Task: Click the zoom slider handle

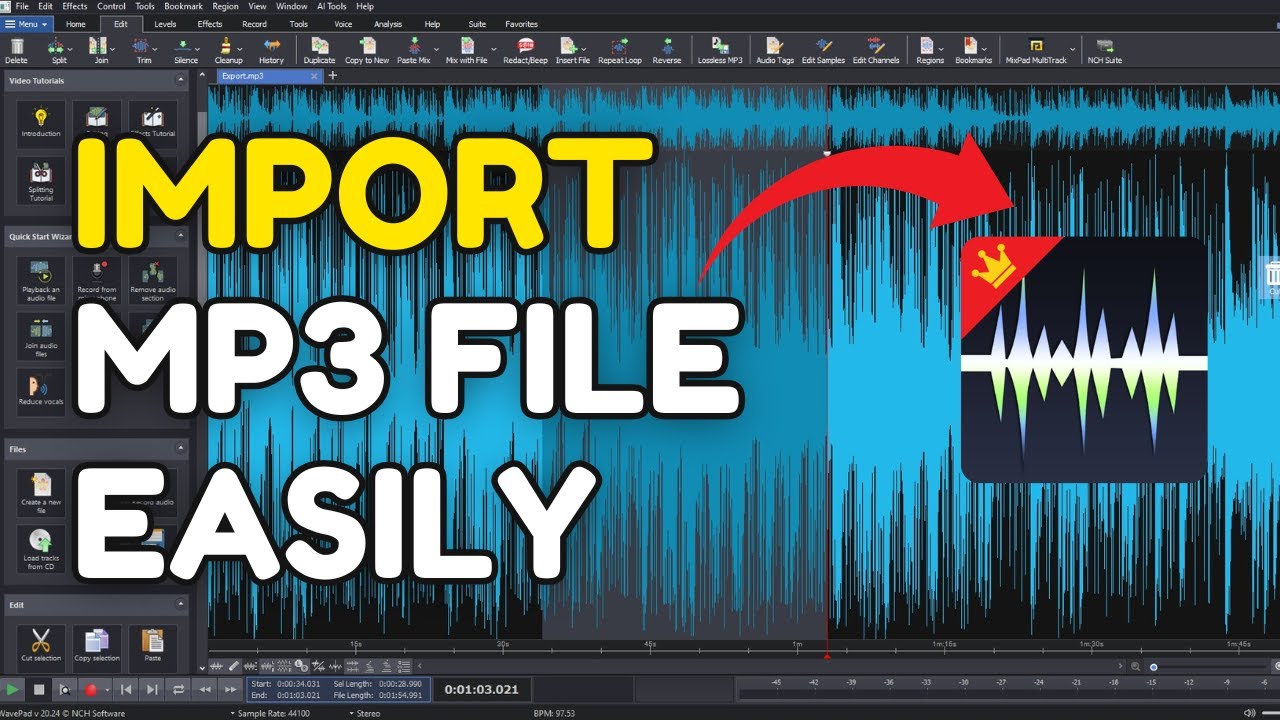Action: pyautogui.click(x=1153, y=666)
